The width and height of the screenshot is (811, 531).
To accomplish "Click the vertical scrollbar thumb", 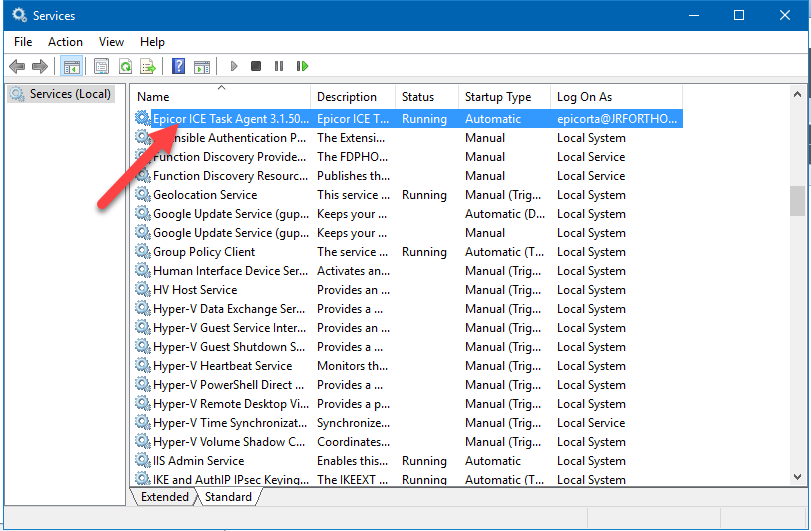I will [x=797, y=201].
